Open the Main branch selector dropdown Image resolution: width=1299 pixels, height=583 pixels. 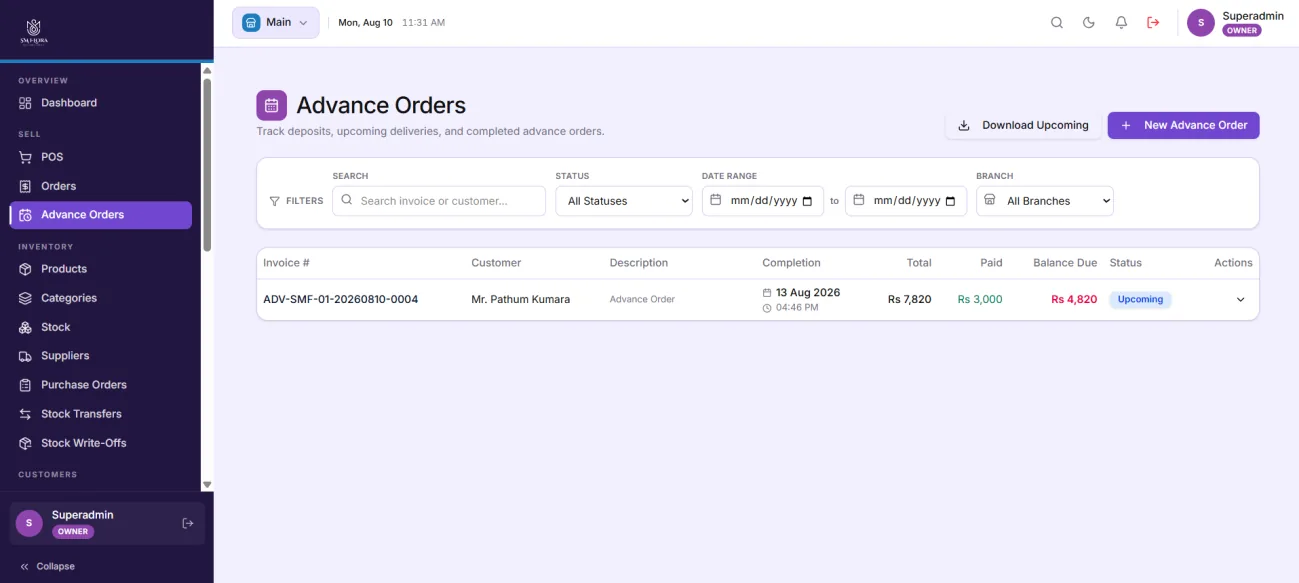(276, 23)
